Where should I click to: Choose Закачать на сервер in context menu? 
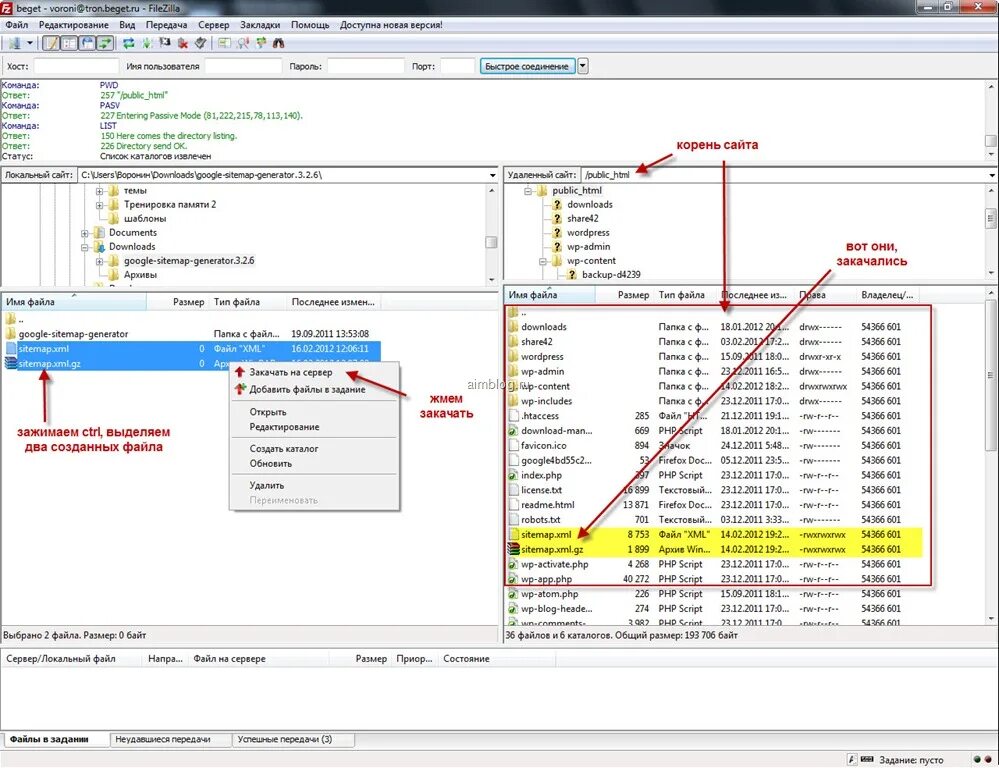tap(314, 372)
